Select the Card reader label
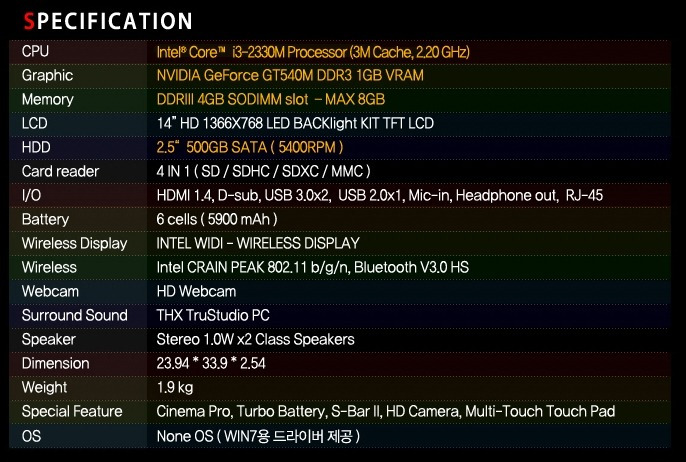 pos(60,171)
